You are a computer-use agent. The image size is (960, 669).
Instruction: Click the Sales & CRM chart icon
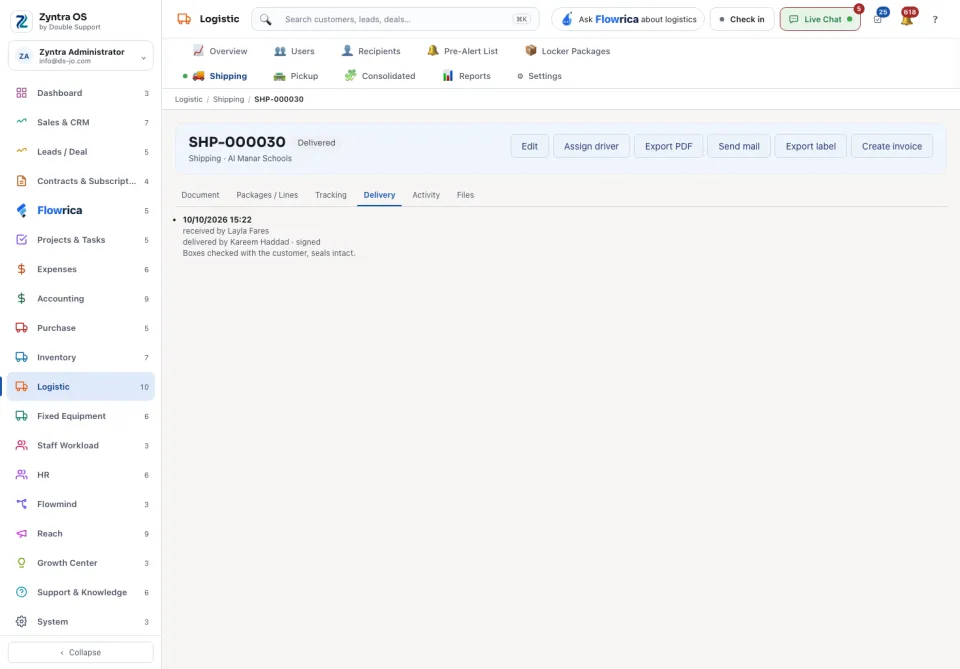pyautogui.click(x=21, y=122)
